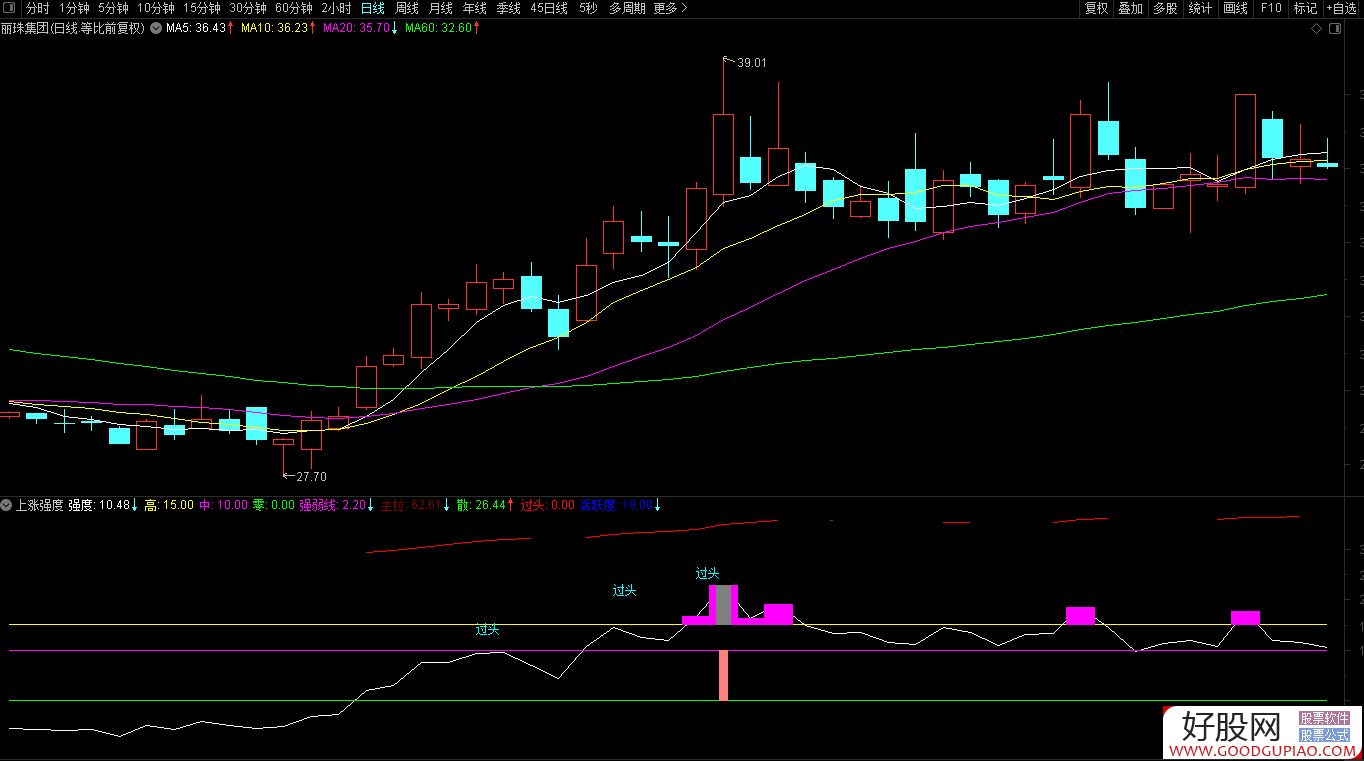
Task: Click the 过头: 0.00 value label
Action: click(x=547, y=505)
